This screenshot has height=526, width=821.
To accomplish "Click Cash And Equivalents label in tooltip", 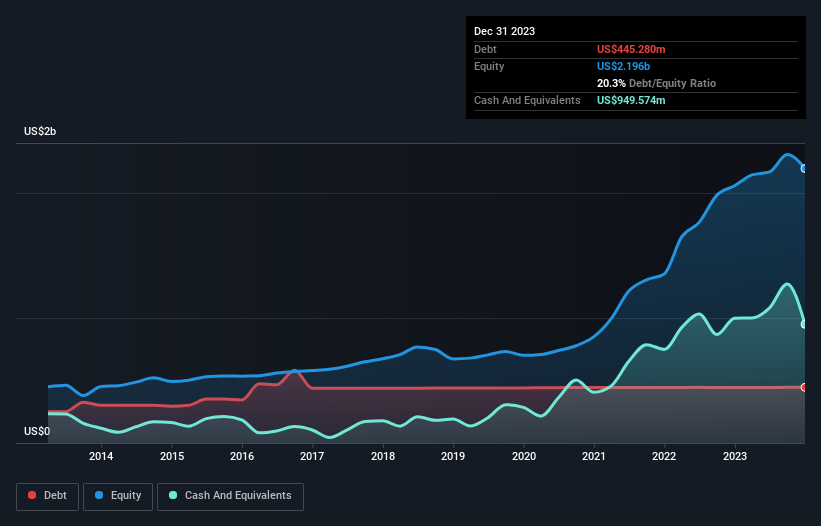I will [x=527, y=100].
